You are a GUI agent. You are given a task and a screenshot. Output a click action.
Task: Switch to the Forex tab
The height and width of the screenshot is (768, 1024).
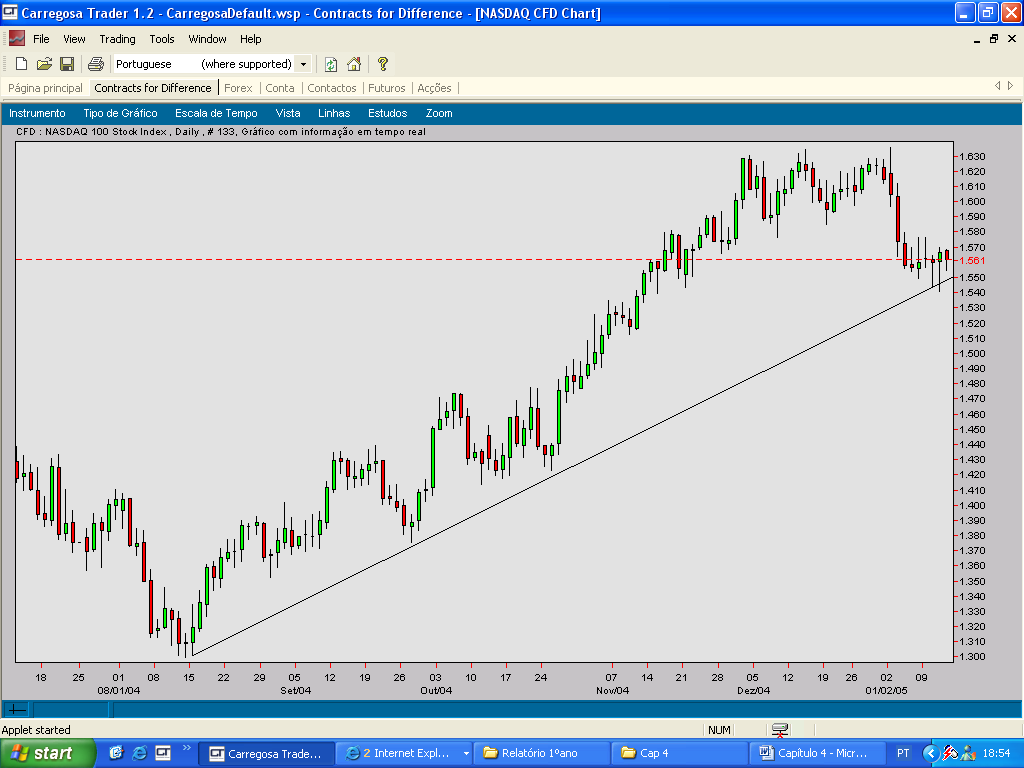coord(238,88)
